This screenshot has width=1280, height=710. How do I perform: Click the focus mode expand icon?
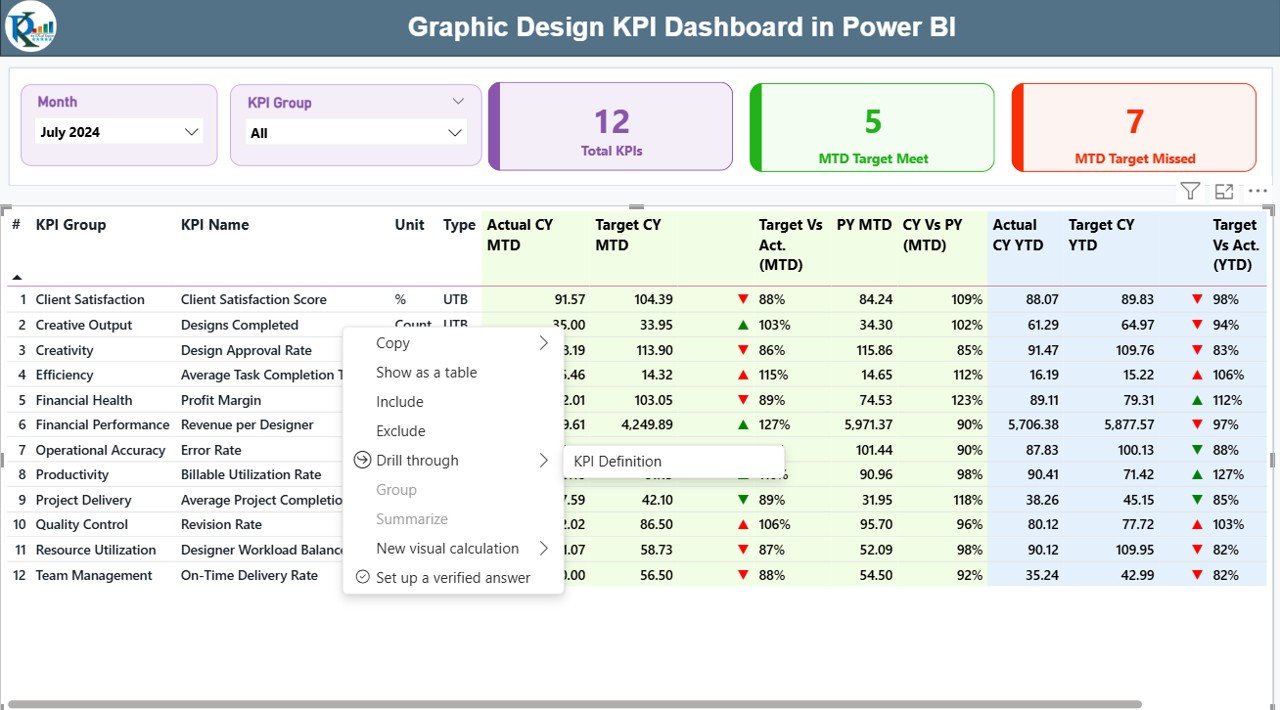tap(1224, 190)
